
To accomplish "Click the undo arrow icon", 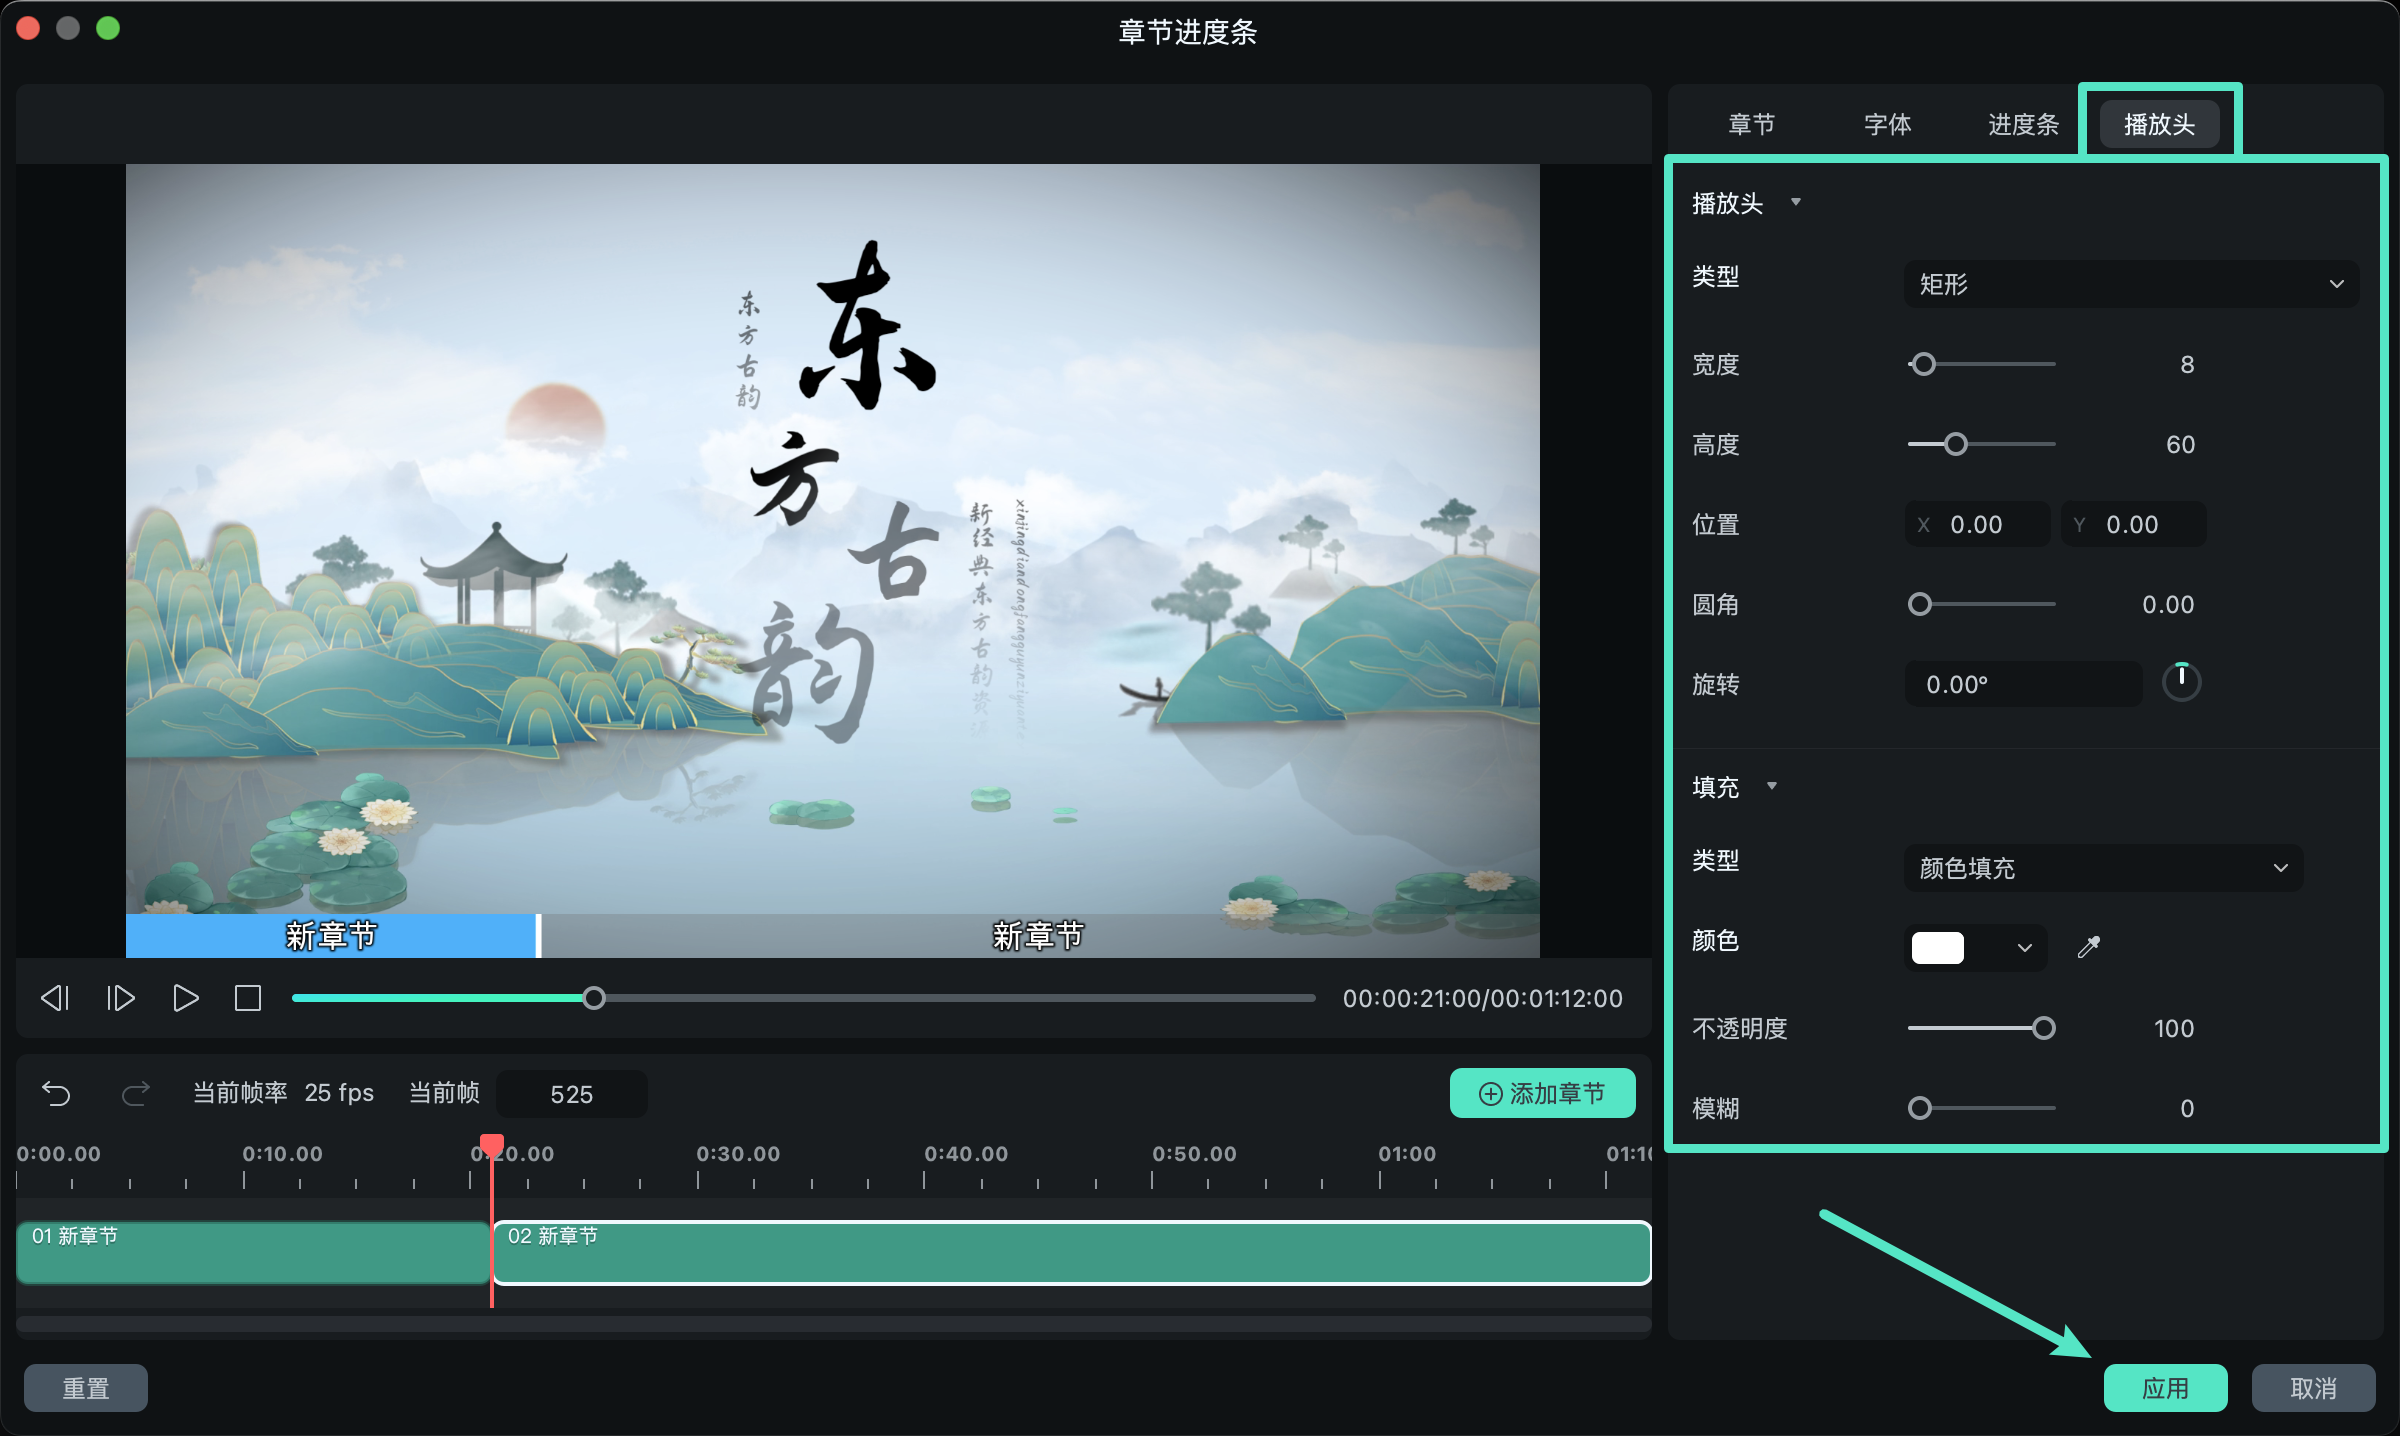I will click(x=56, y=1093).
